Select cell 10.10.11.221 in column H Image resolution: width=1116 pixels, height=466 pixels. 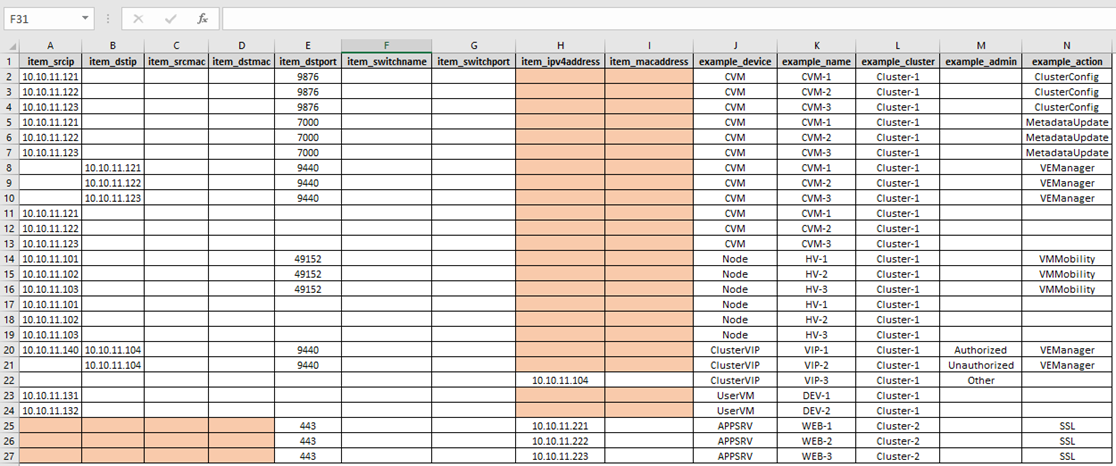click(561, 425)
